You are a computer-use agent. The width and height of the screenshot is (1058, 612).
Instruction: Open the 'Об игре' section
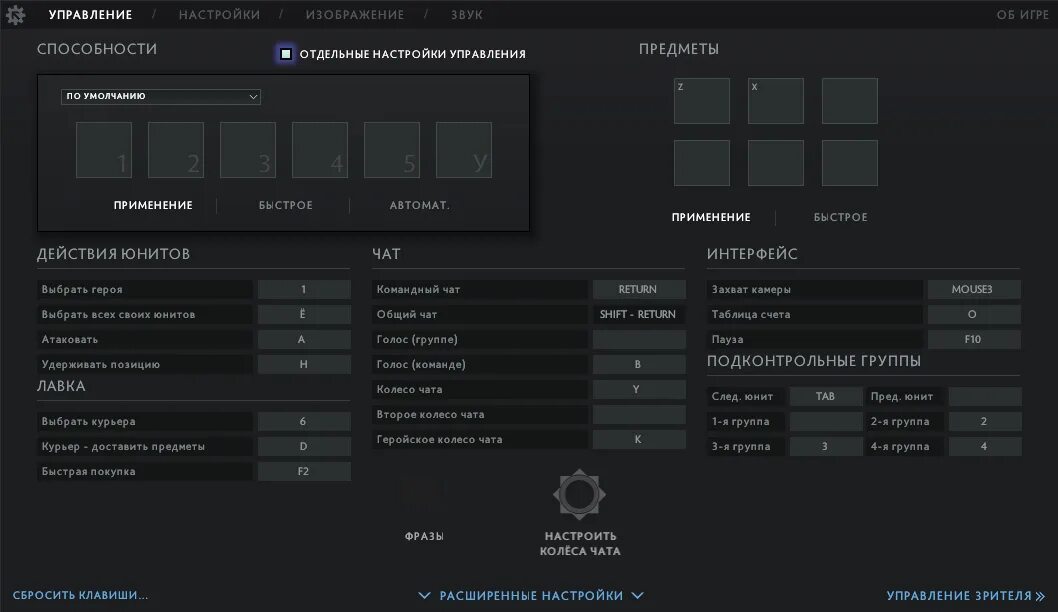(1022, 15)
